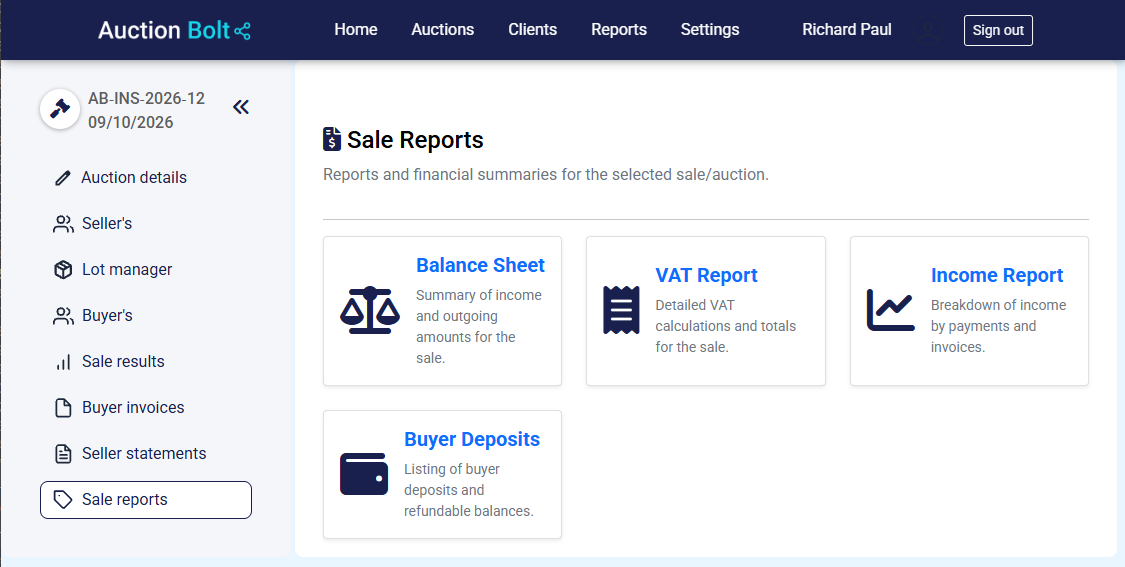This screenshot has width=1125, height=567.
Task: Click 'Detailed VAT calculations and totals' description
Action: coord(725,326)
